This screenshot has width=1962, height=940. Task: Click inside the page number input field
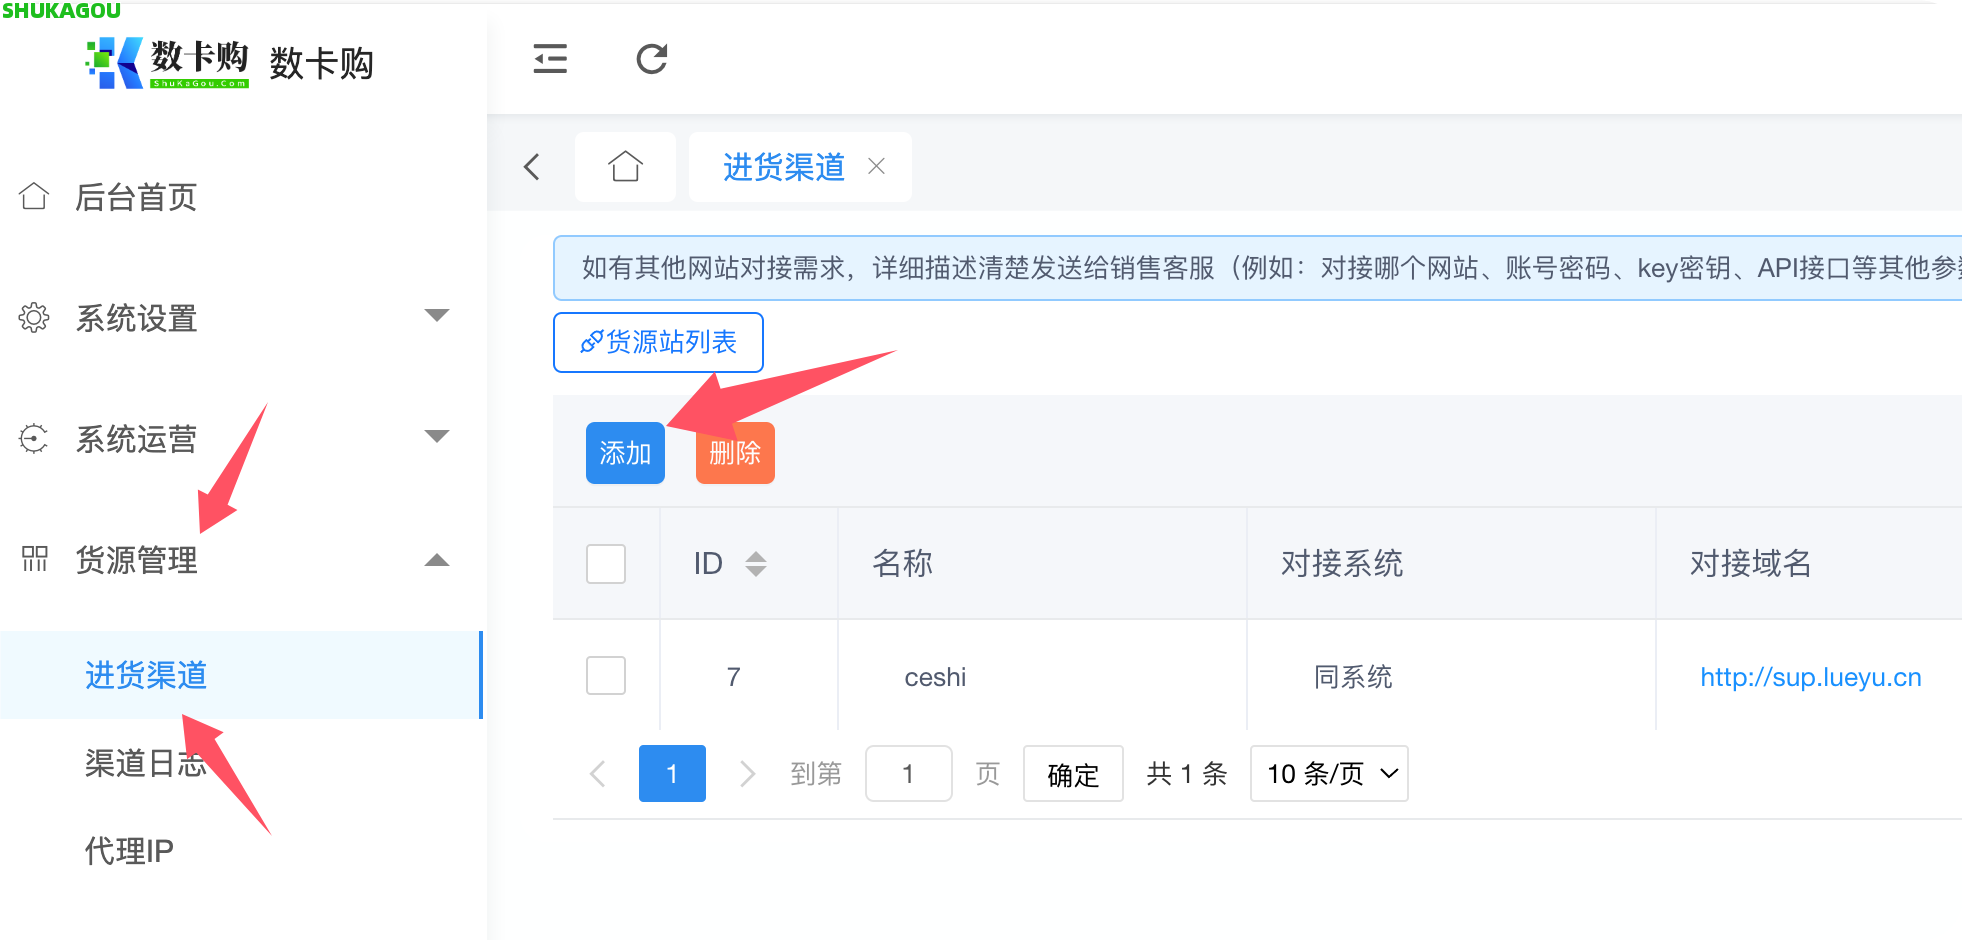908,773
